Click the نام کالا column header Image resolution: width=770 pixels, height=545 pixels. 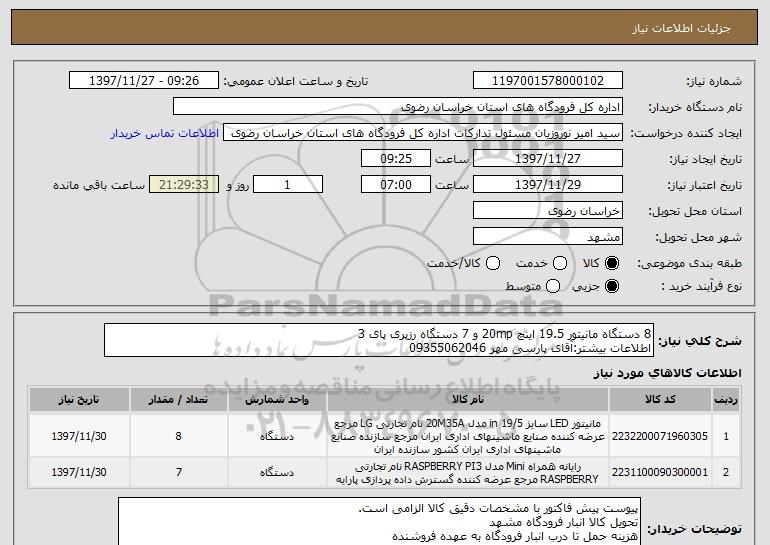click(x=468, y=400)
